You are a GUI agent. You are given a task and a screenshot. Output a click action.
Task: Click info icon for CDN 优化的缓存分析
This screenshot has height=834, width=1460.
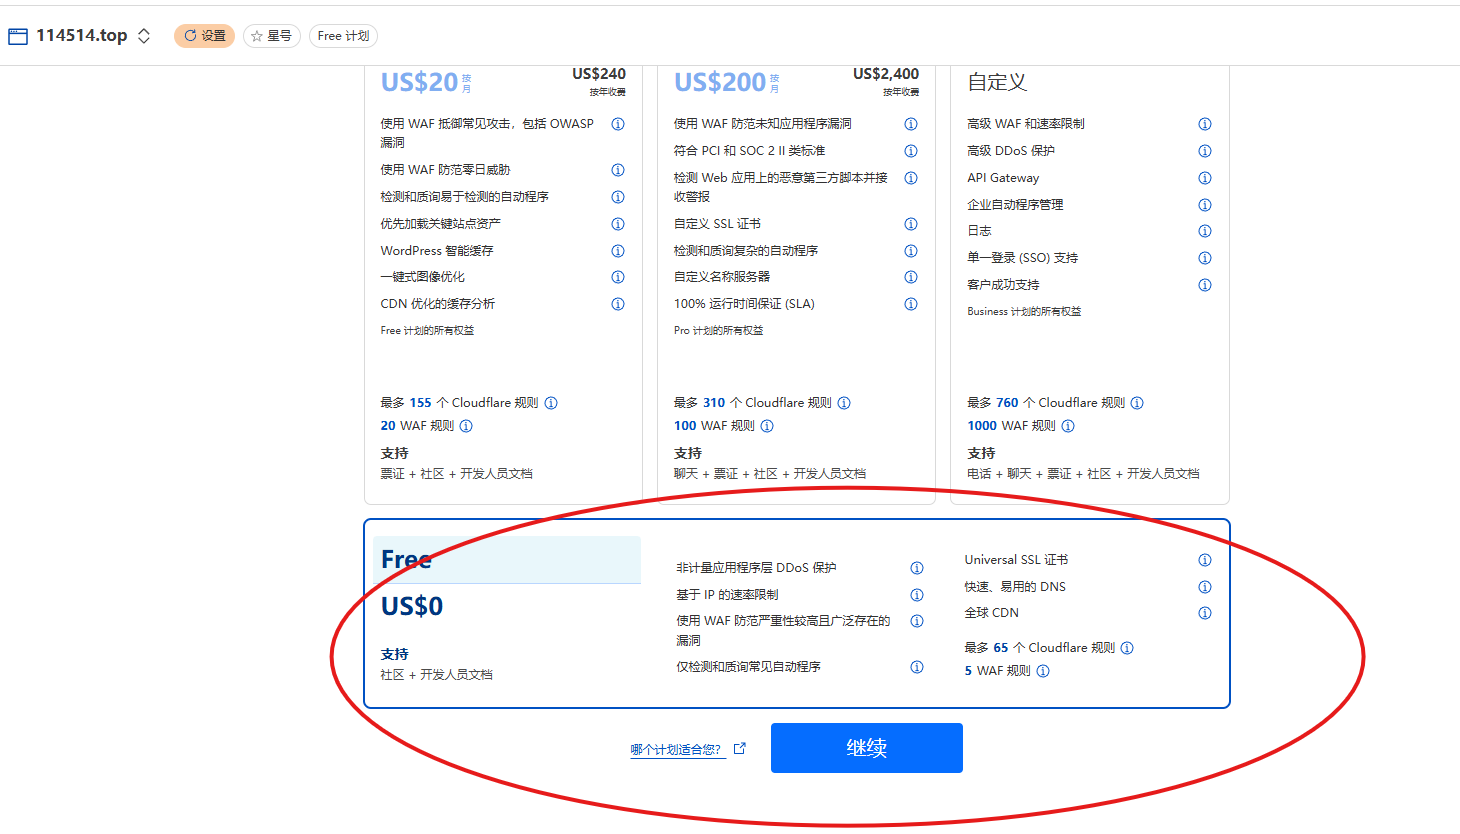618,304
